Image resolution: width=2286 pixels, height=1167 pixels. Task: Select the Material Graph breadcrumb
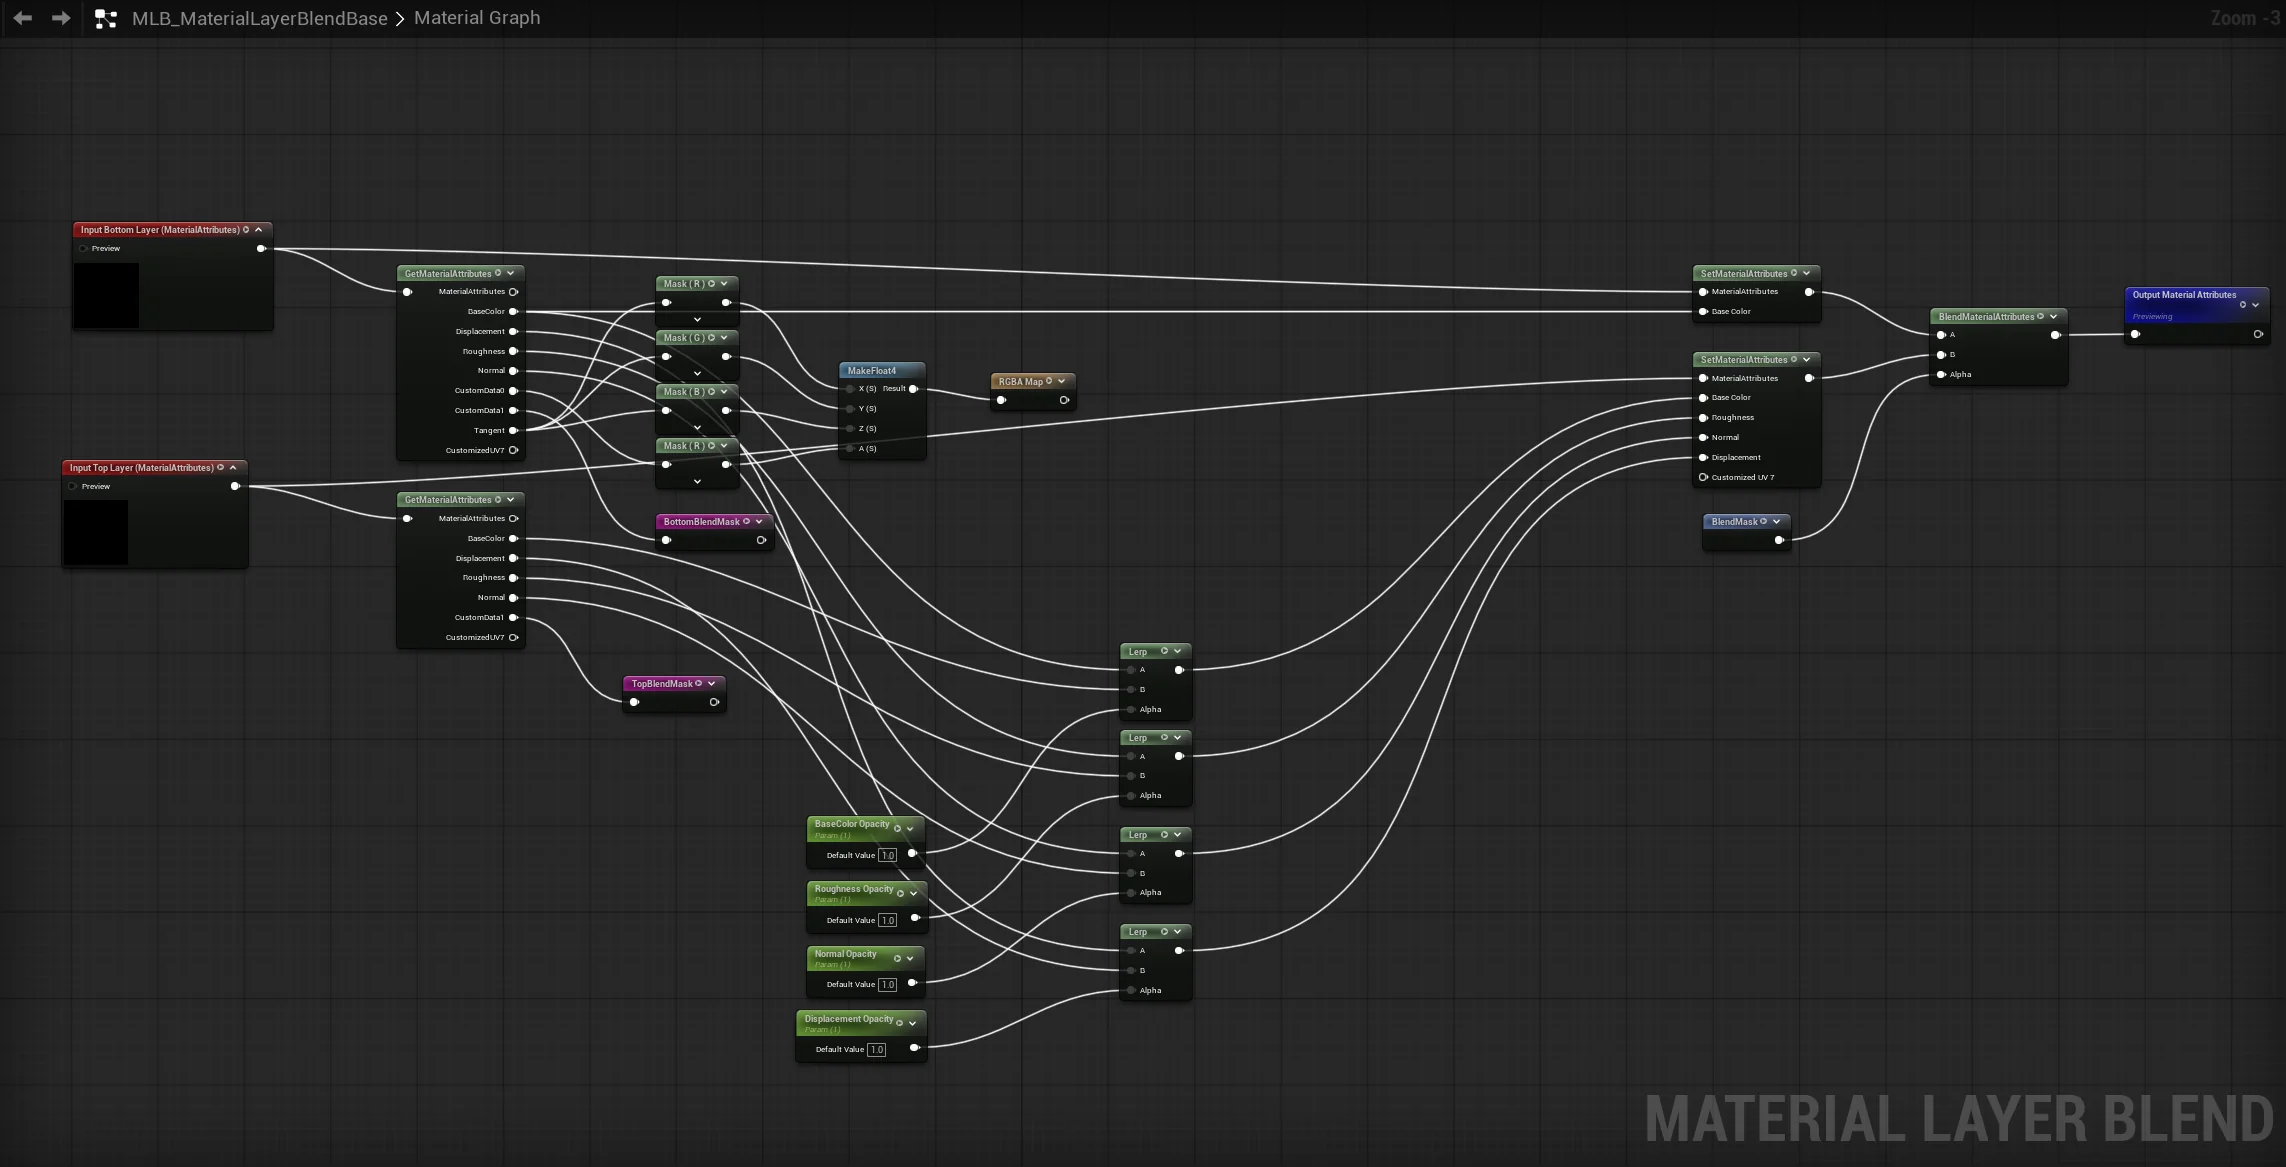click(x=477, y=18)
